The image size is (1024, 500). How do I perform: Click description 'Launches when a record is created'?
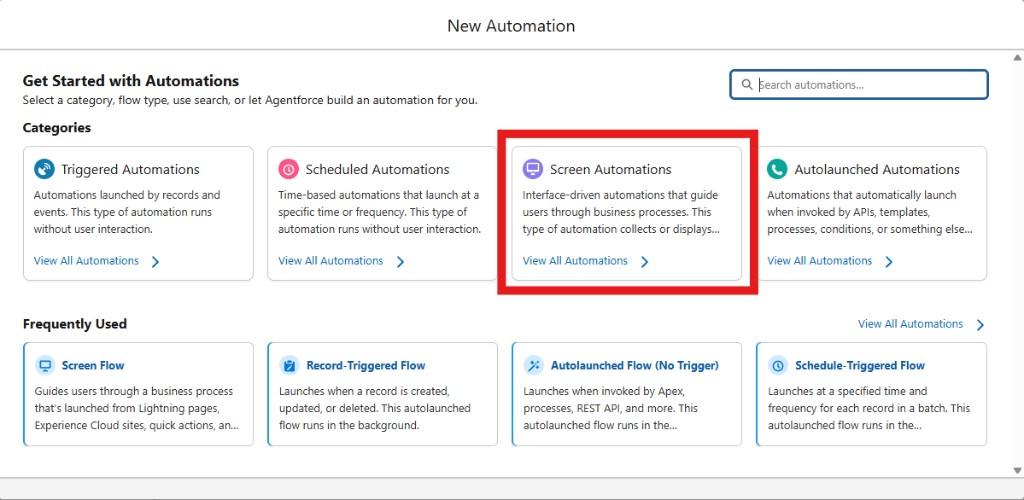pyautogui.click(x=375, y=409)
